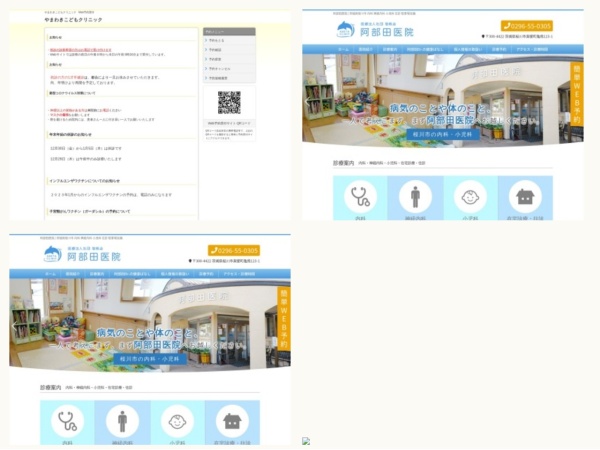Open アクセス・診療時間 in the upper 阿部田医院 navigation bar

[532, 49]
